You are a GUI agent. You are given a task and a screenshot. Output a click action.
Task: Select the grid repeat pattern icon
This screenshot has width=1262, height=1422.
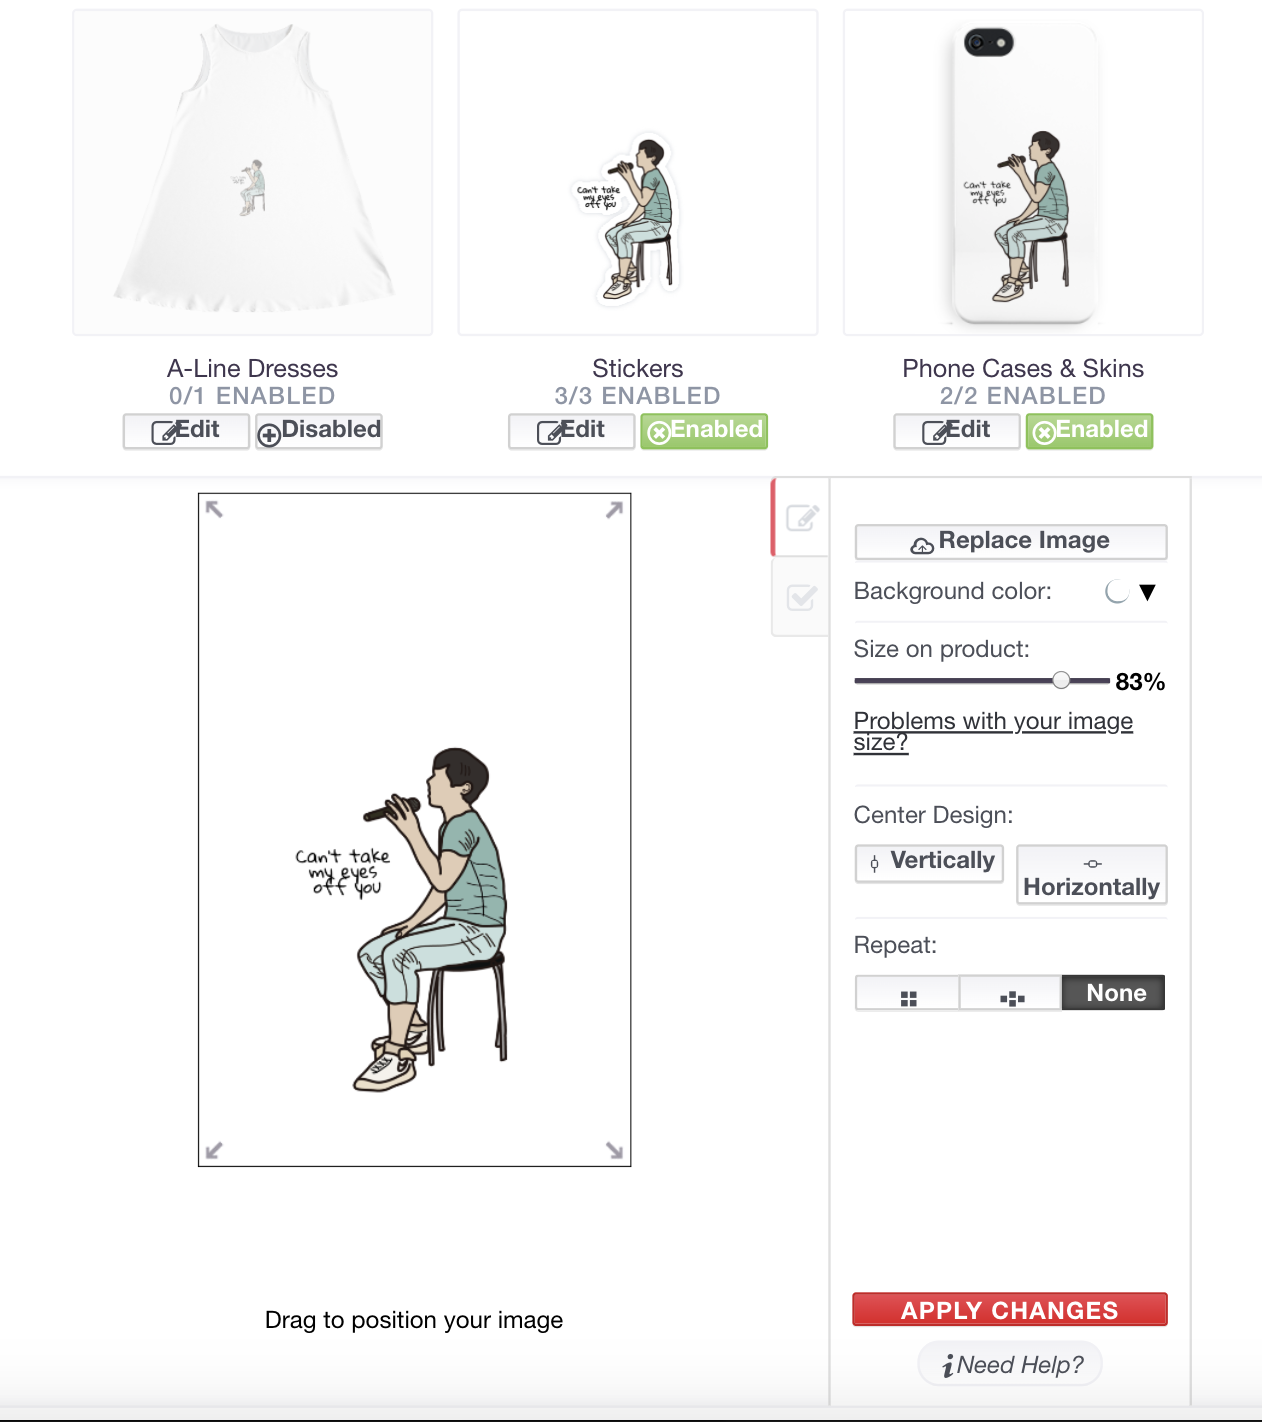[908, 994]
